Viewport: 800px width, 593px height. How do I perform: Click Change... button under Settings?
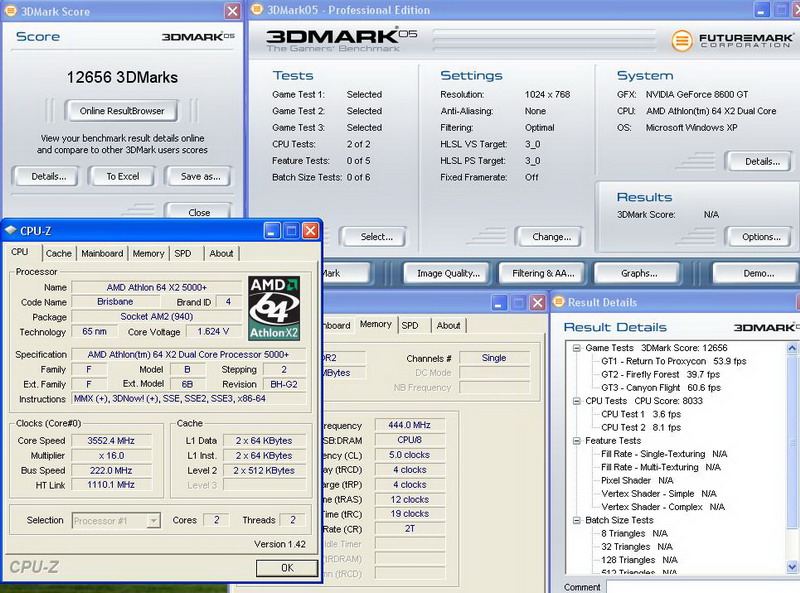click(x=551, y=237)
